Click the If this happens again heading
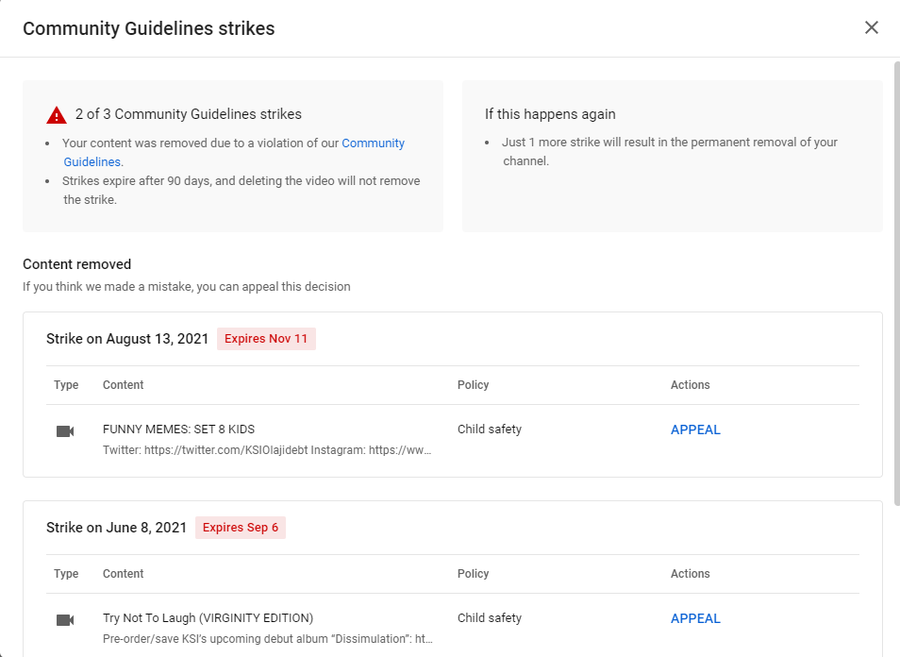This screenshot has width=900, height=657. click(x=550, y=114)
